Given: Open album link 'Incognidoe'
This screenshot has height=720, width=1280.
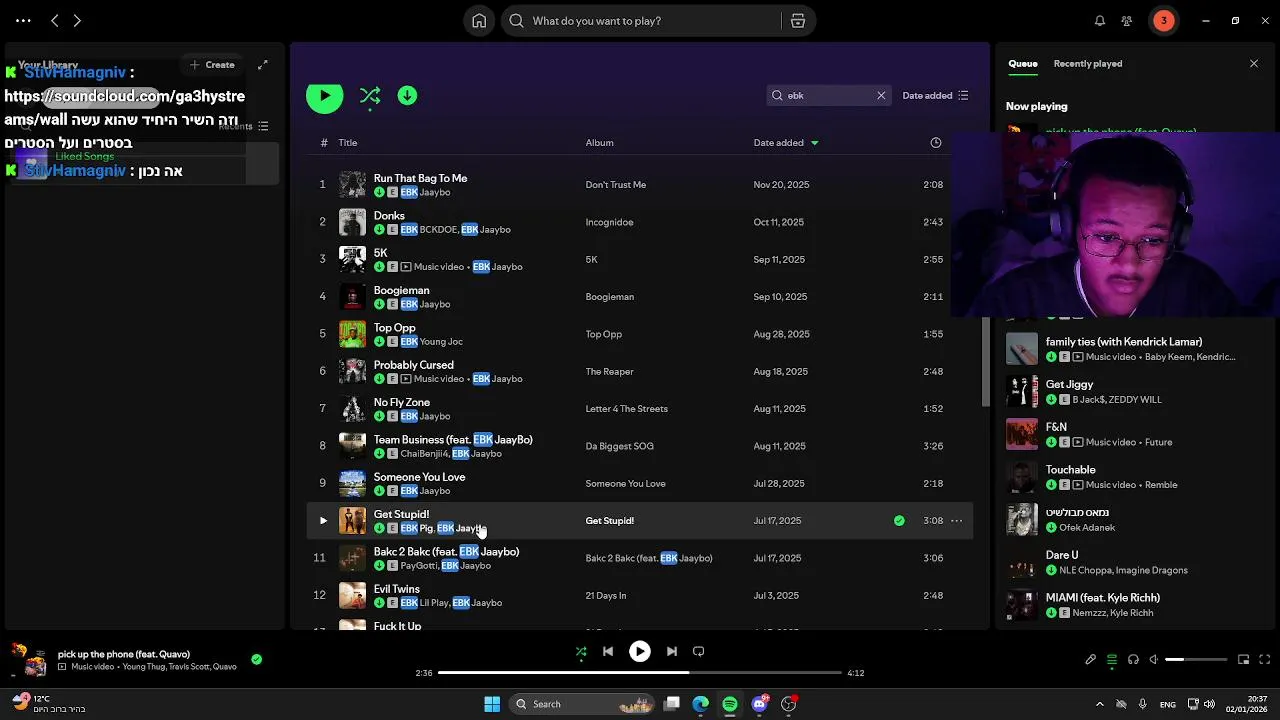Looking at the screenshot, I should tap(610, 222).
